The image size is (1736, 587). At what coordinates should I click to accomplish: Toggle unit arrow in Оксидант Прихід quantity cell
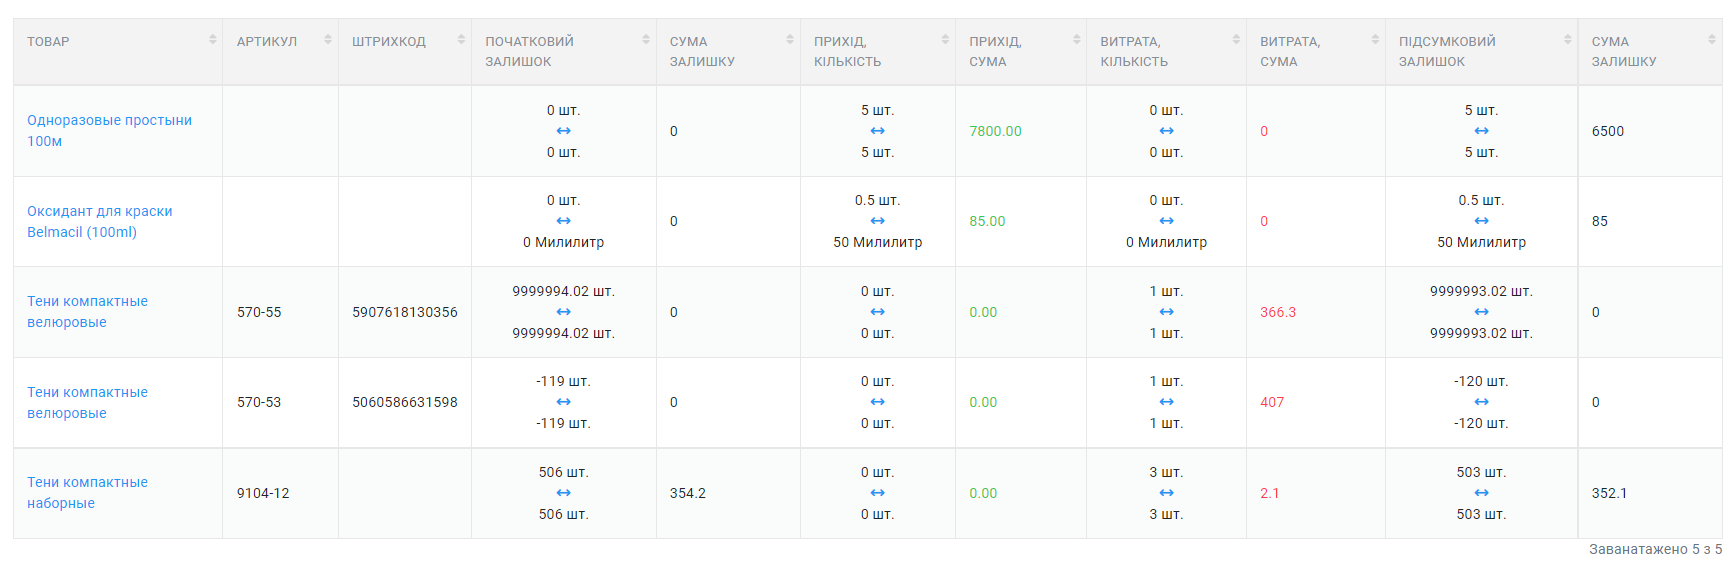tap(877, 221)
